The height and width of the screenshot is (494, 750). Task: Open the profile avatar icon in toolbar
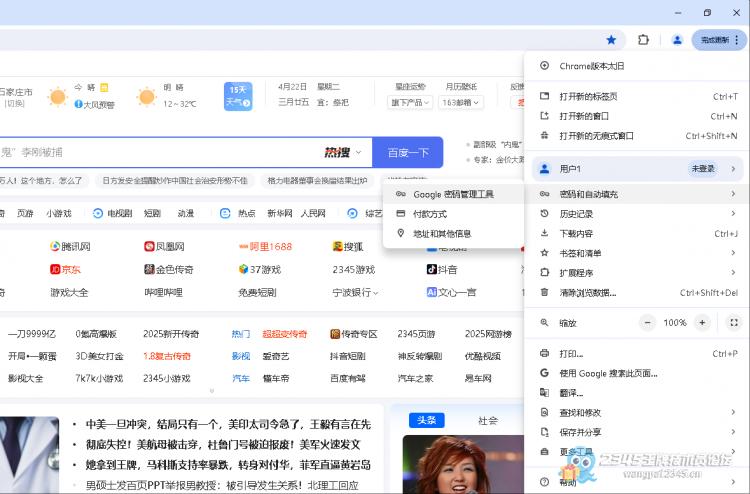[677, 40]
